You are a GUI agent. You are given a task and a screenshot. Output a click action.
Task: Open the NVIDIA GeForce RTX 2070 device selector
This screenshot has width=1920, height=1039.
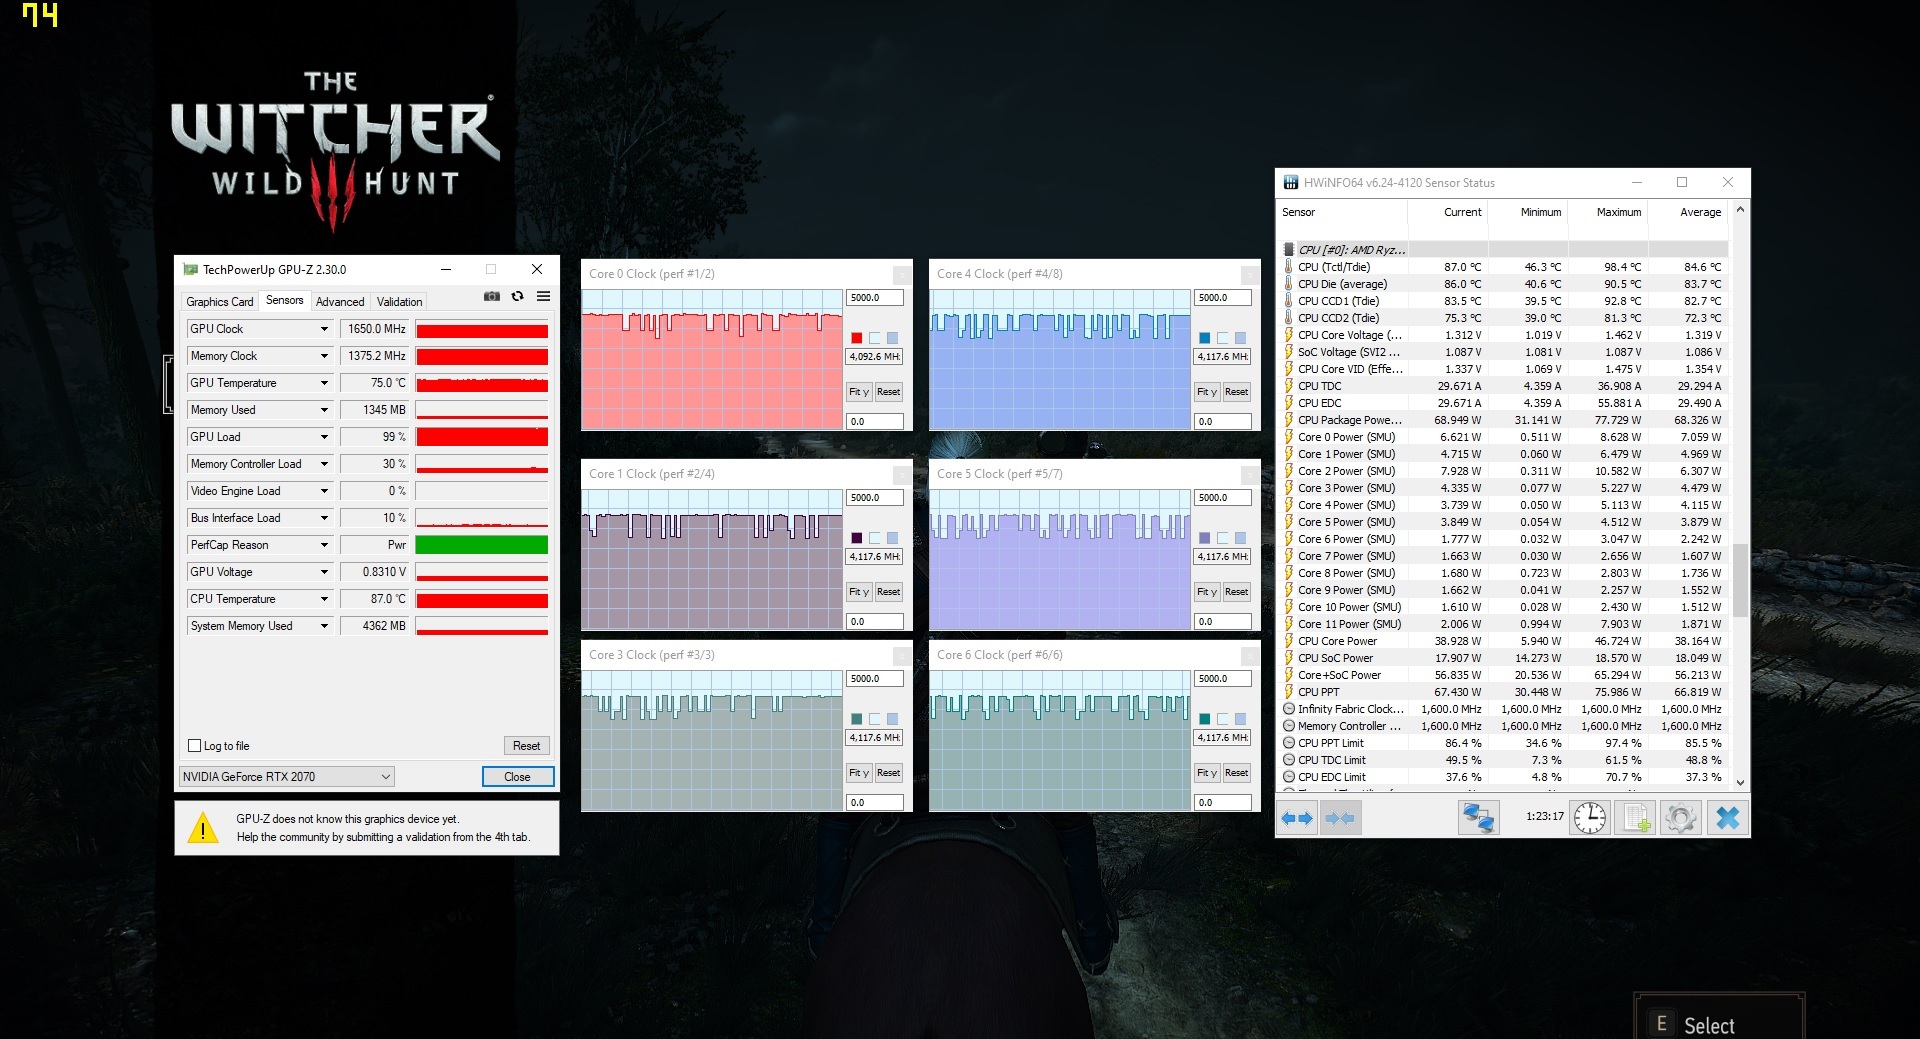click(287, 777)
